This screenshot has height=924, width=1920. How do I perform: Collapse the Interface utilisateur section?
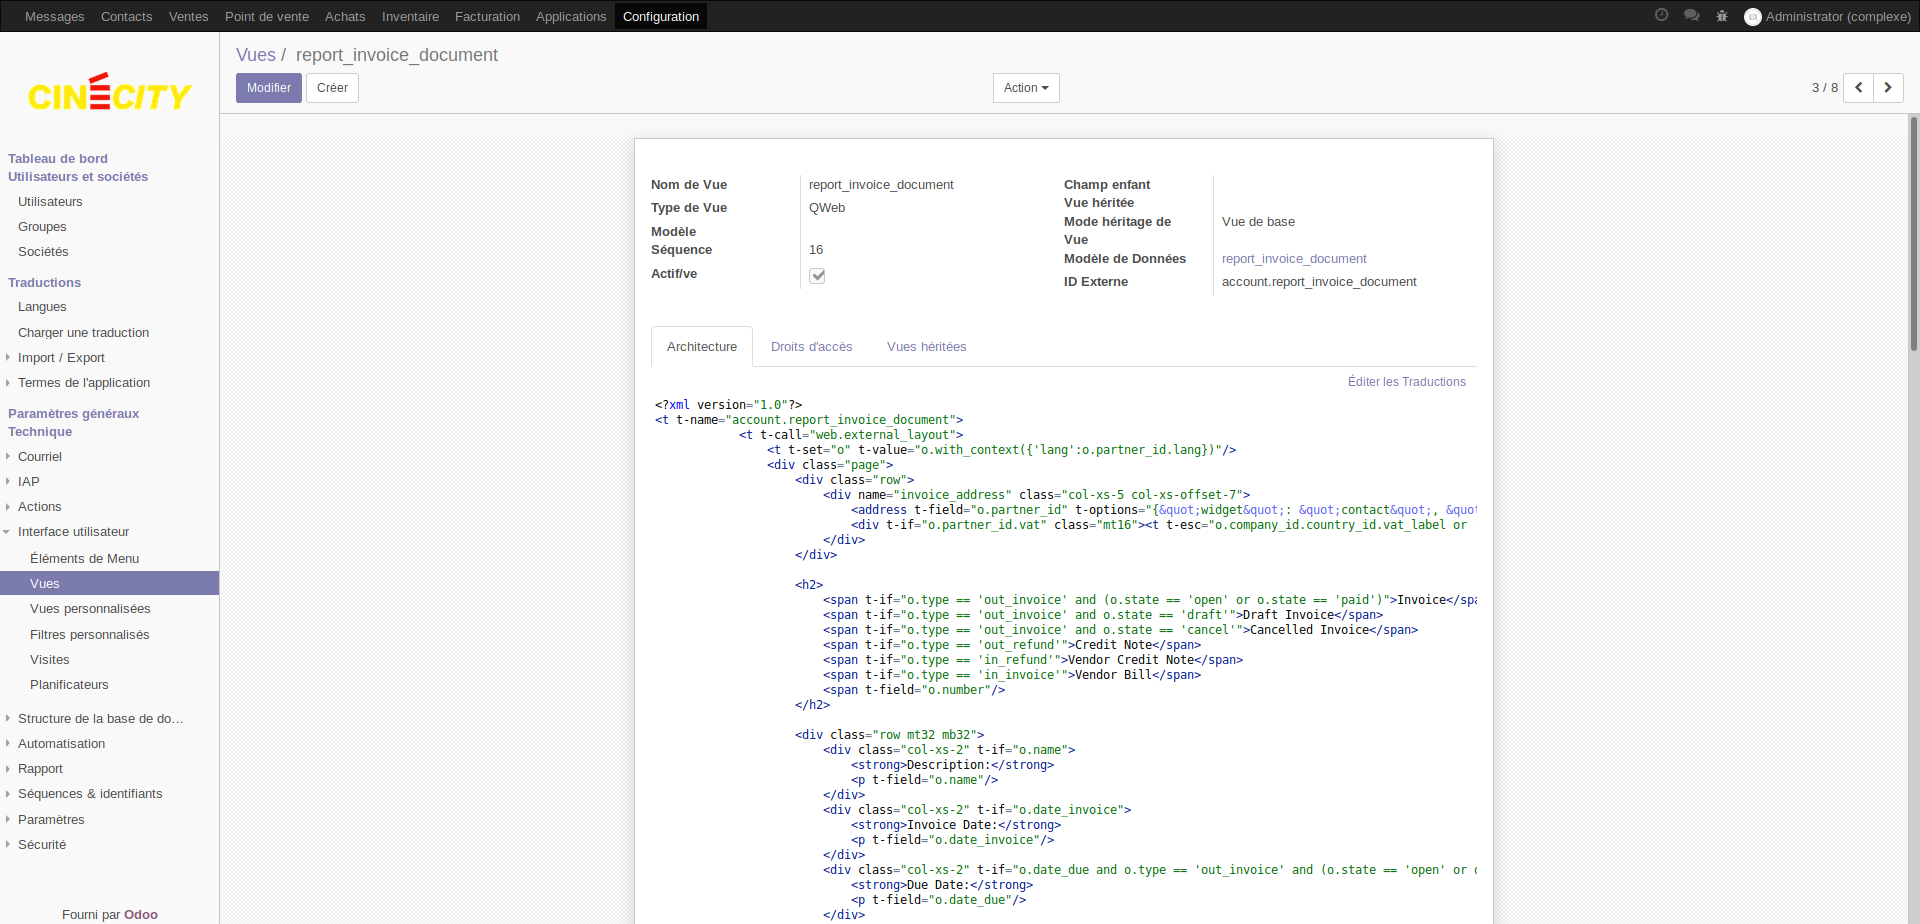click(x=73, y=532)
